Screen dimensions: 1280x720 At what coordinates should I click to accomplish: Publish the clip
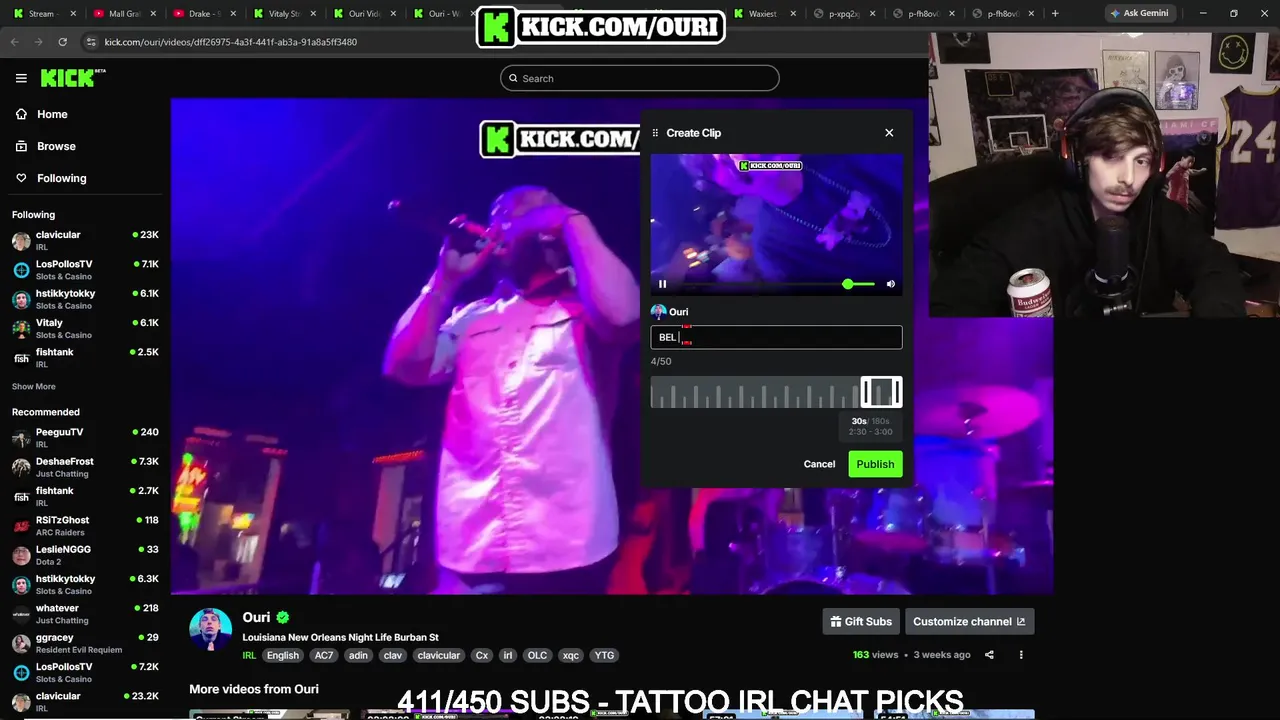[x=875, y=464]
